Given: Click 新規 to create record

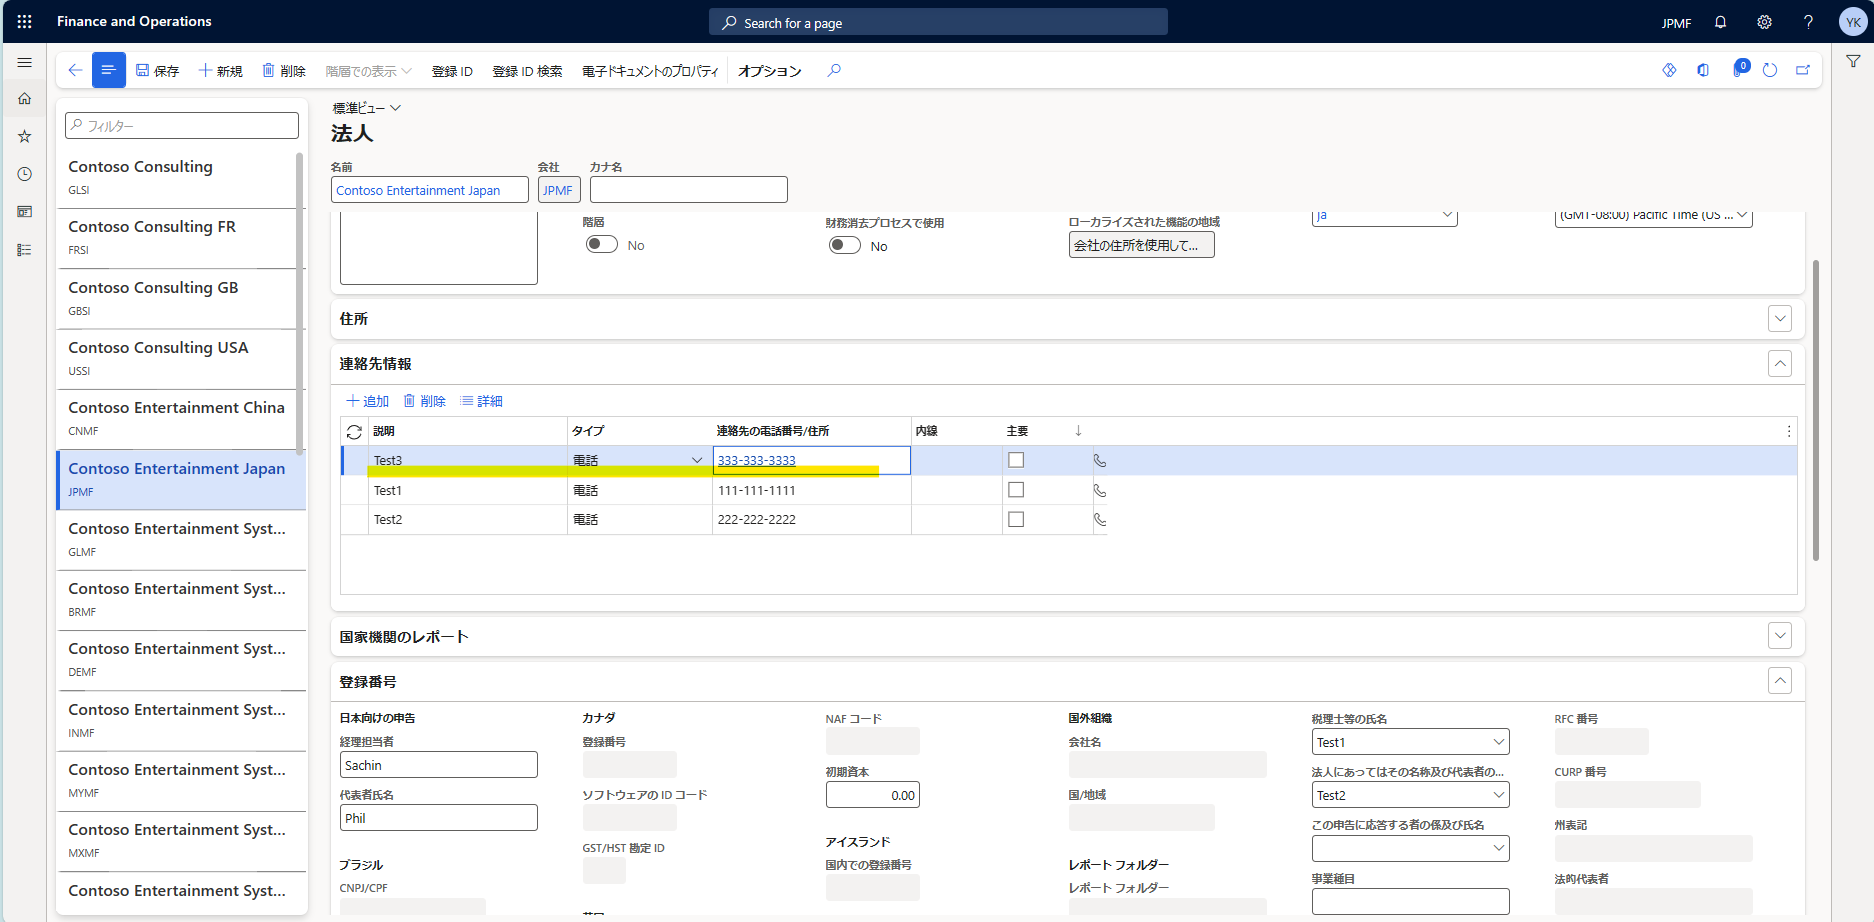Looking at the screenshot, I should pos(220,71).
